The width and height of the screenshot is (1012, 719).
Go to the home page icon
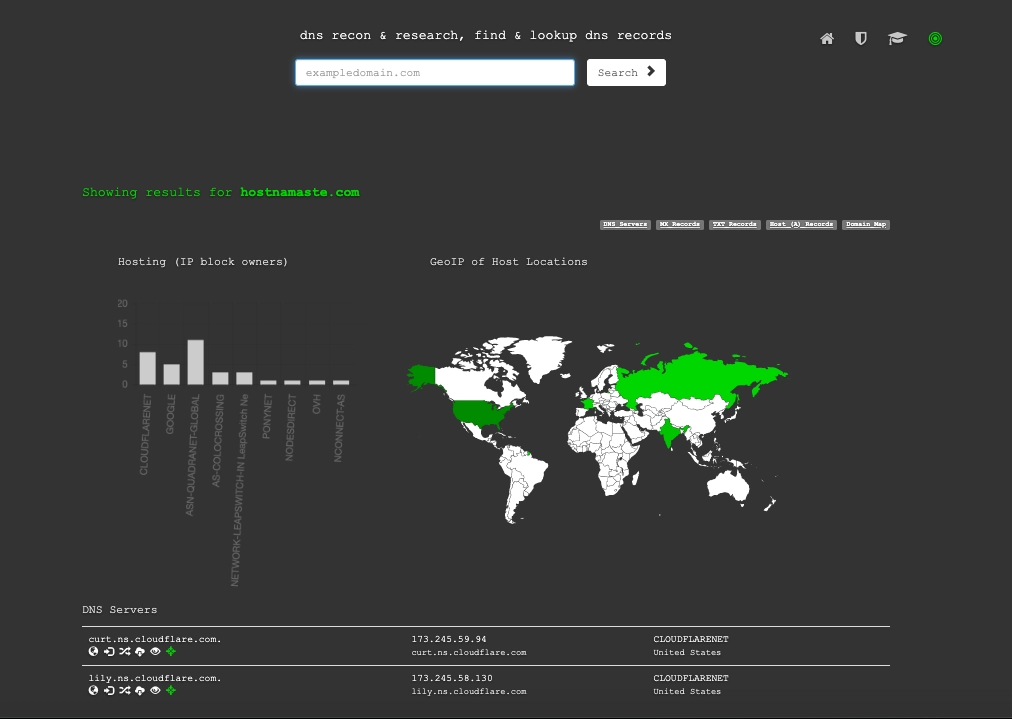coord(827,39)
